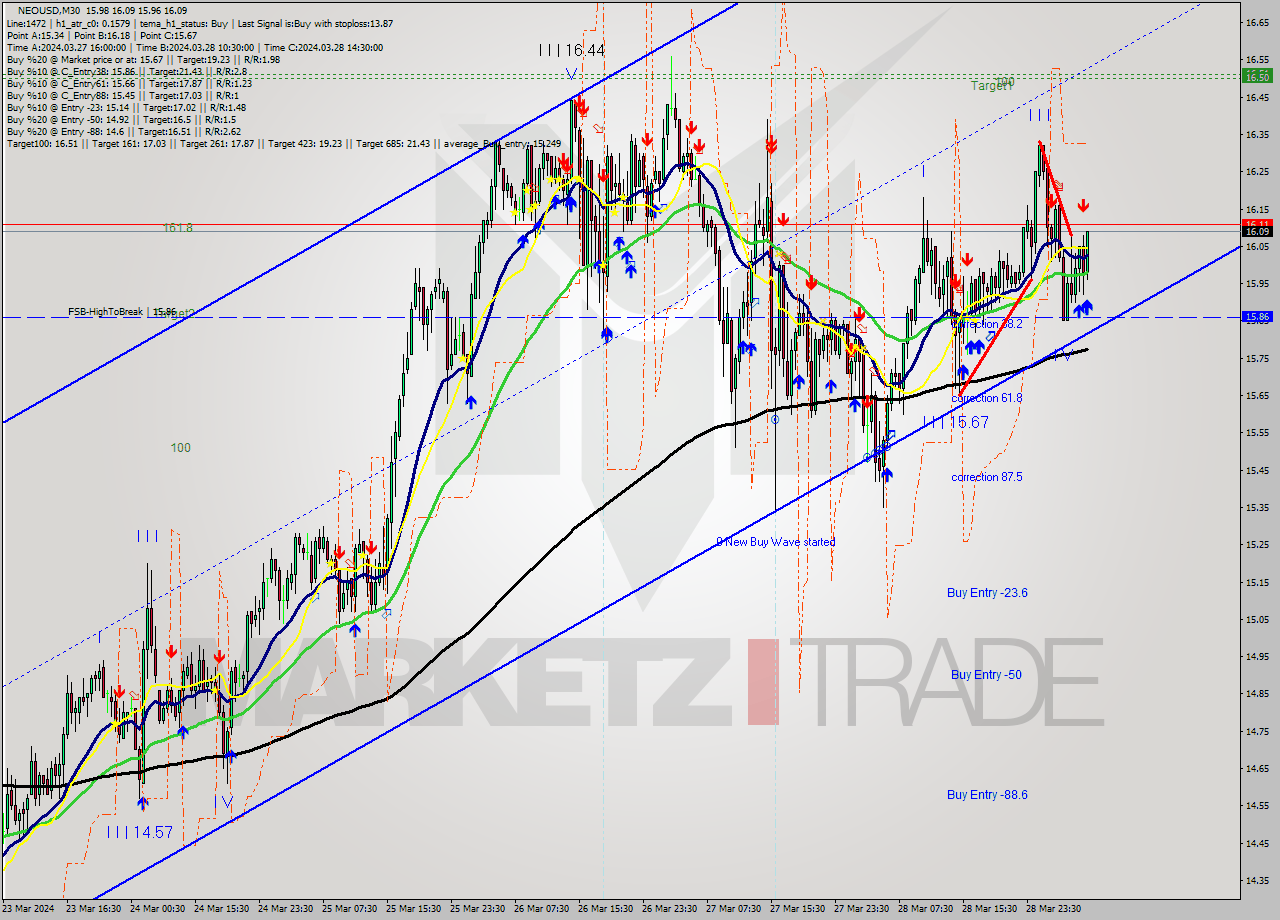This screenshot has width=1280, height=920.
Task: Click 'Time A:2024.03.27 16:00:00'
Action: tap(66, 47)
